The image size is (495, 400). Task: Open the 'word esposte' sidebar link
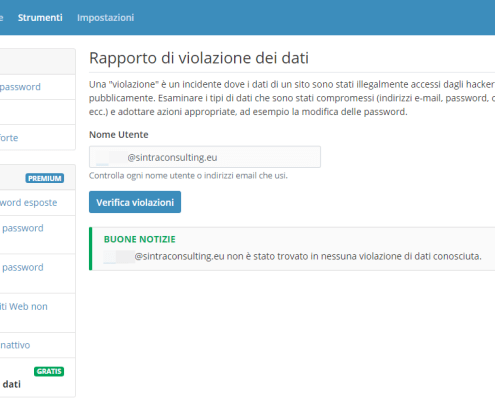[x=28, y=203]
